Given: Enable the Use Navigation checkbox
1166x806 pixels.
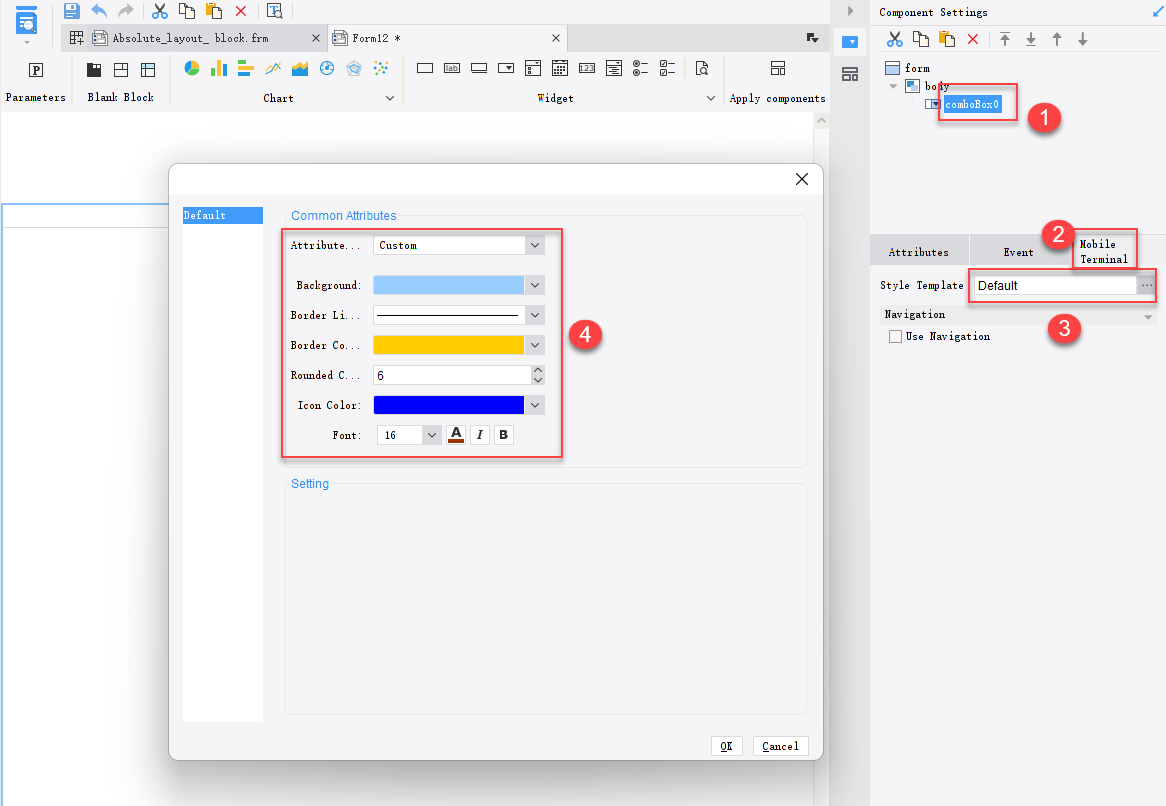Looking at the screenshot, I should tap(895, 337).
